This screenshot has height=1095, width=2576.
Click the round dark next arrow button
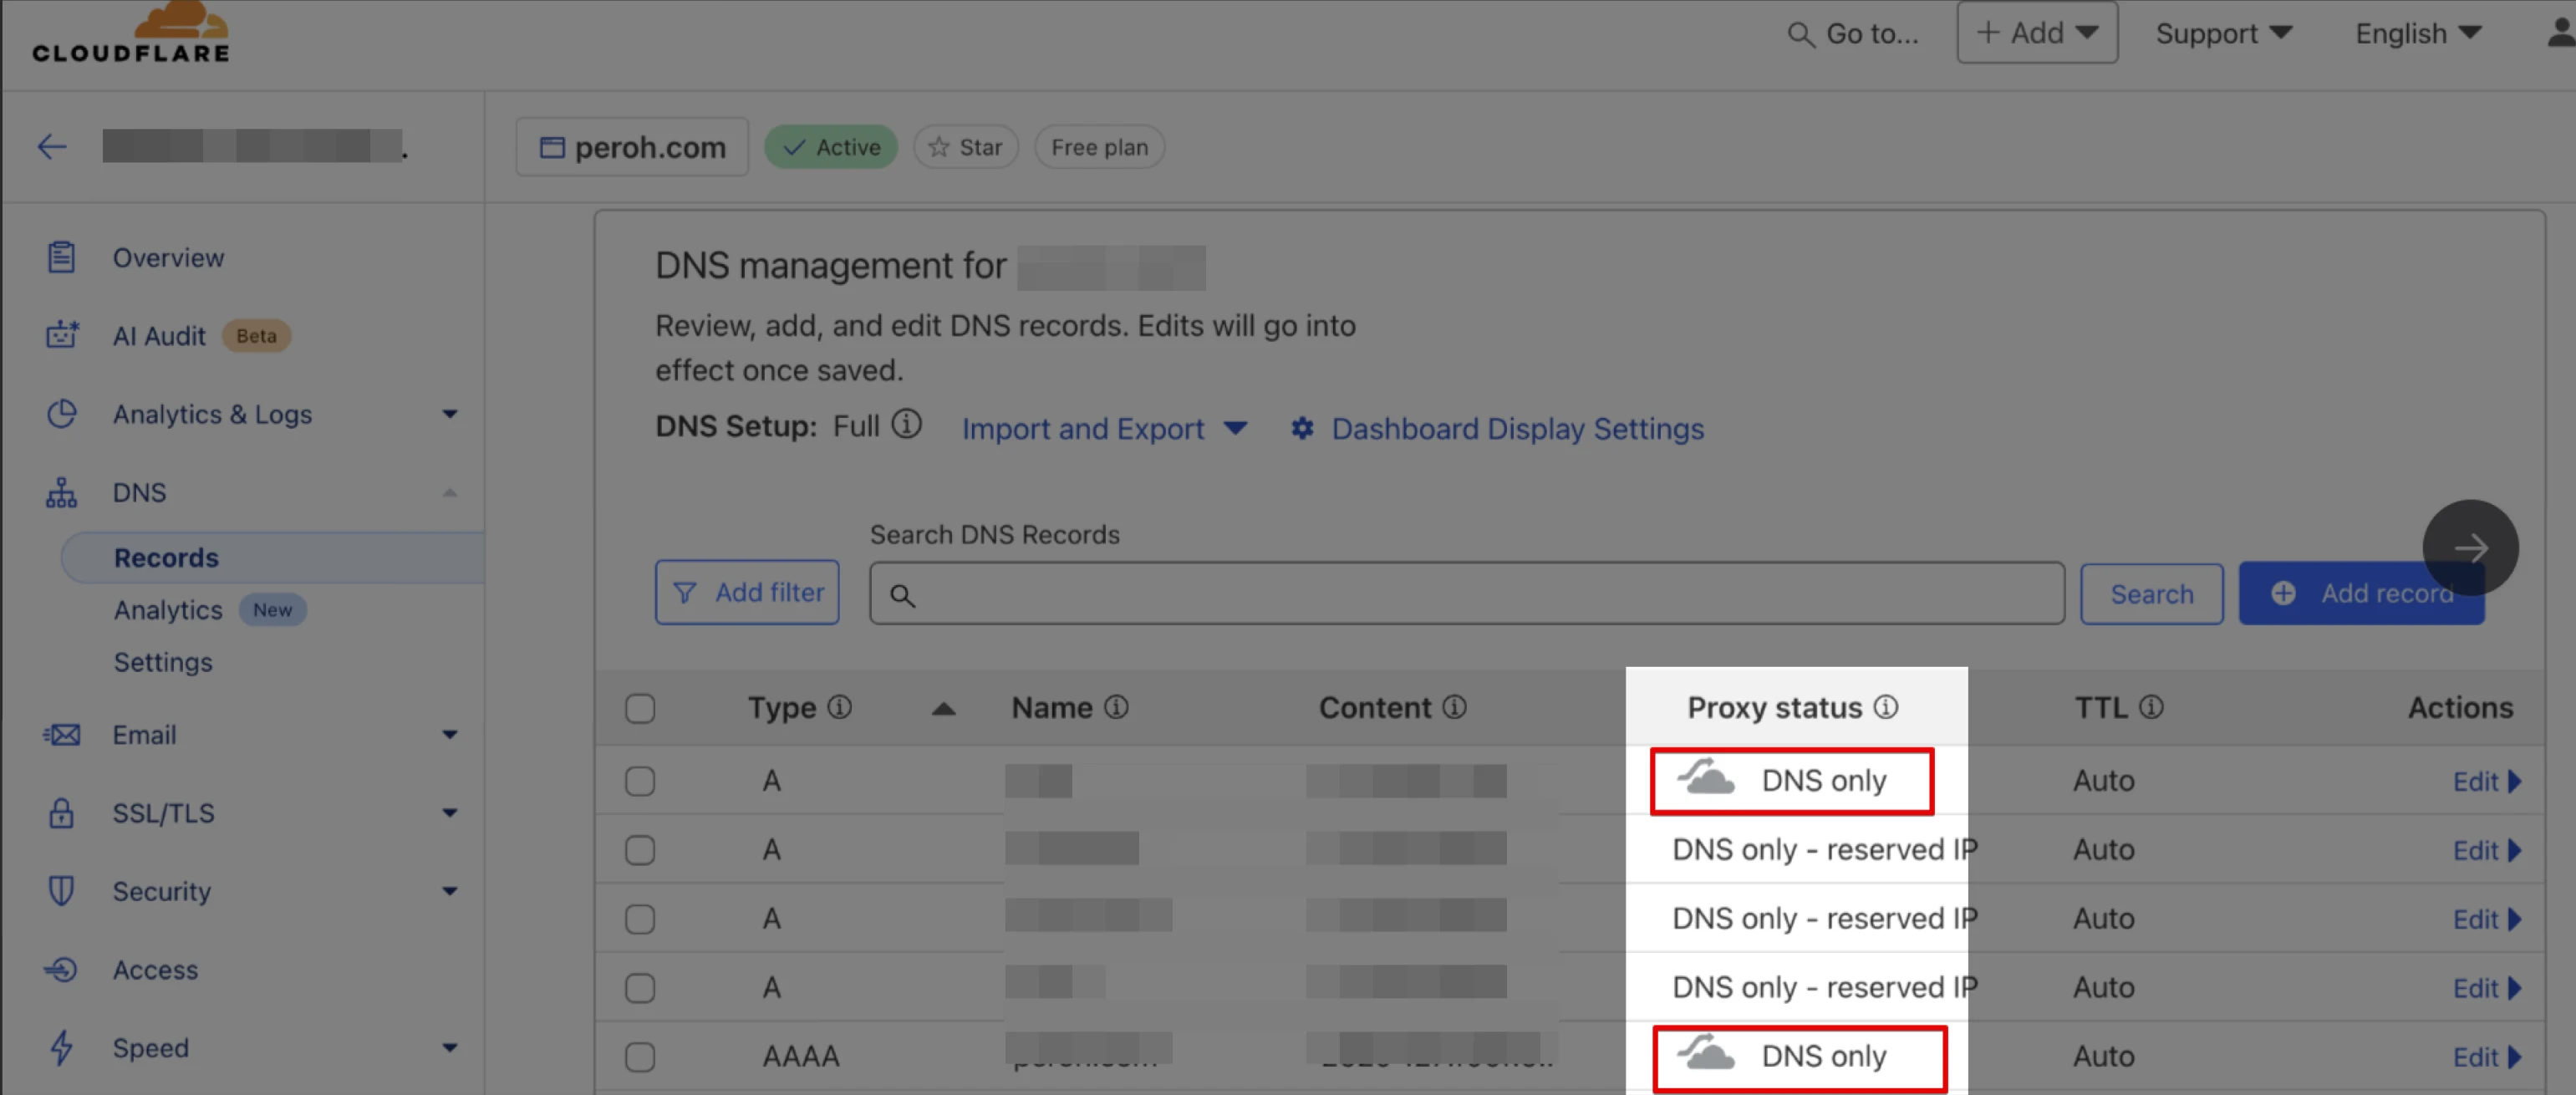tap(2470, 547)
